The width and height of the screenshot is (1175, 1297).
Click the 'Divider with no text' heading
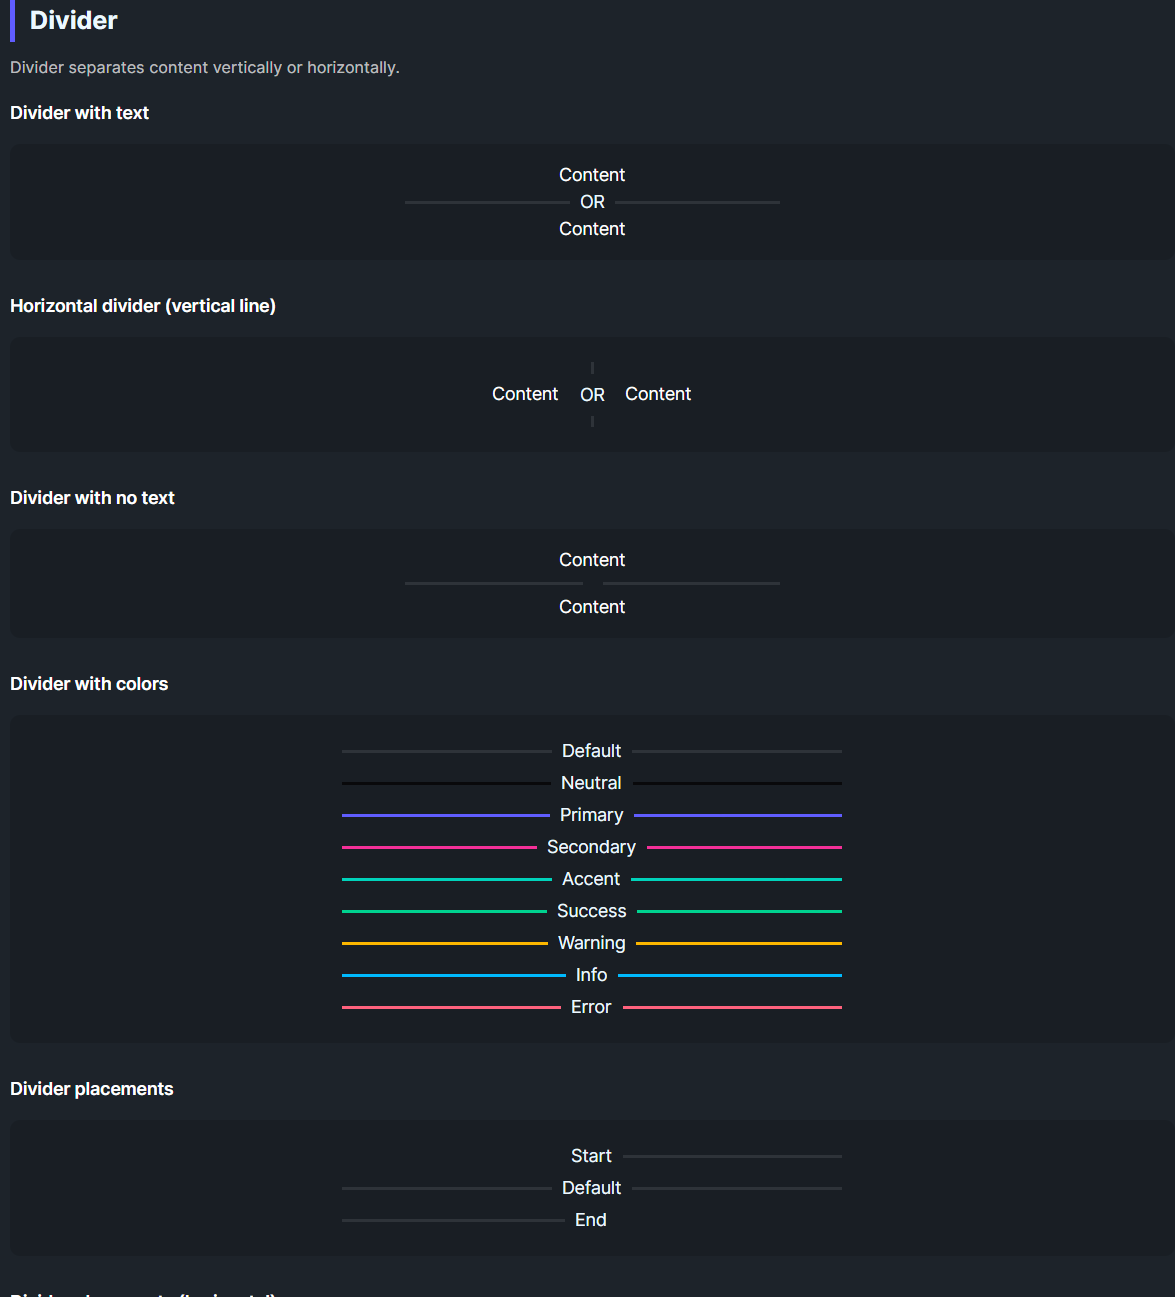92,498
